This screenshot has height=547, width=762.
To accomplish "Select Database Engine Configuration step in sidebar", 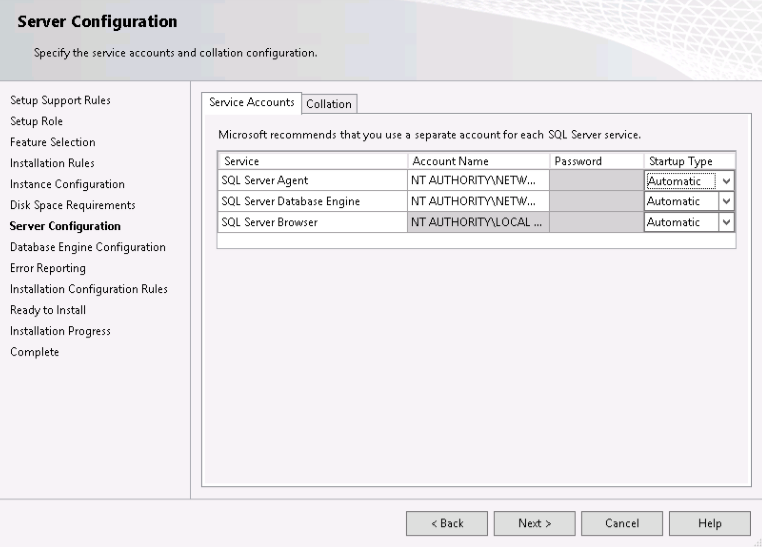I will [87, 247].
